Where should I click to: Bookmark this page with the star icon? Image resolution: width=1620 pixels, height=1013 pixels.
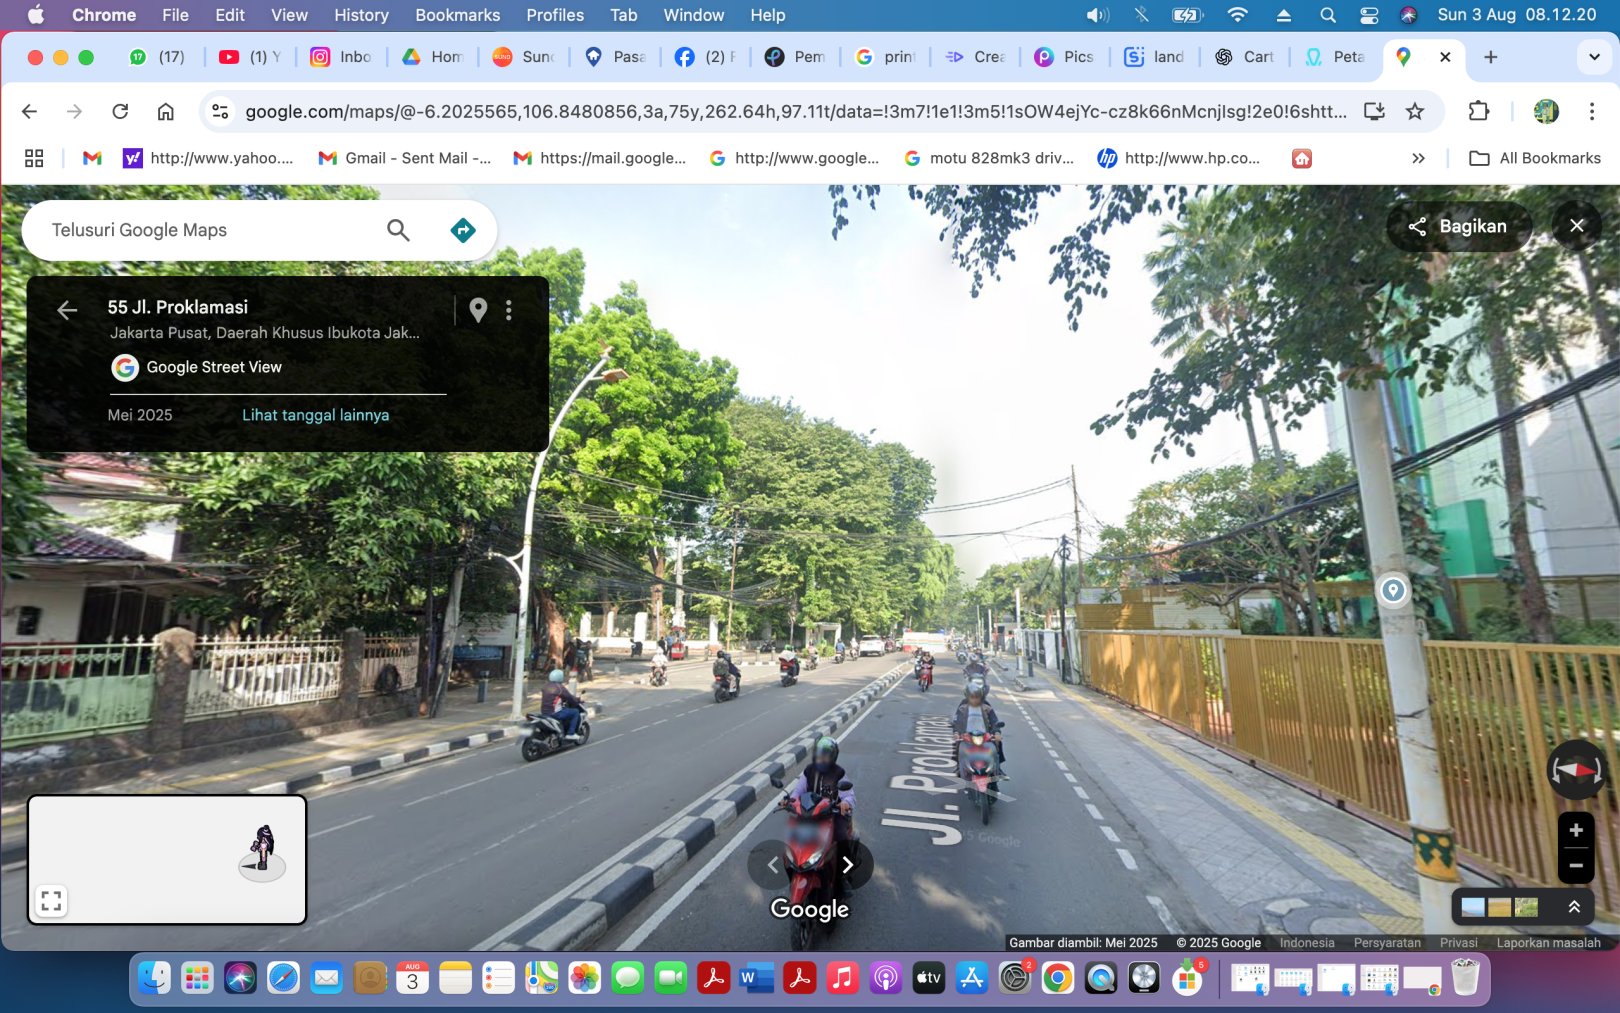pos(1414,111)
